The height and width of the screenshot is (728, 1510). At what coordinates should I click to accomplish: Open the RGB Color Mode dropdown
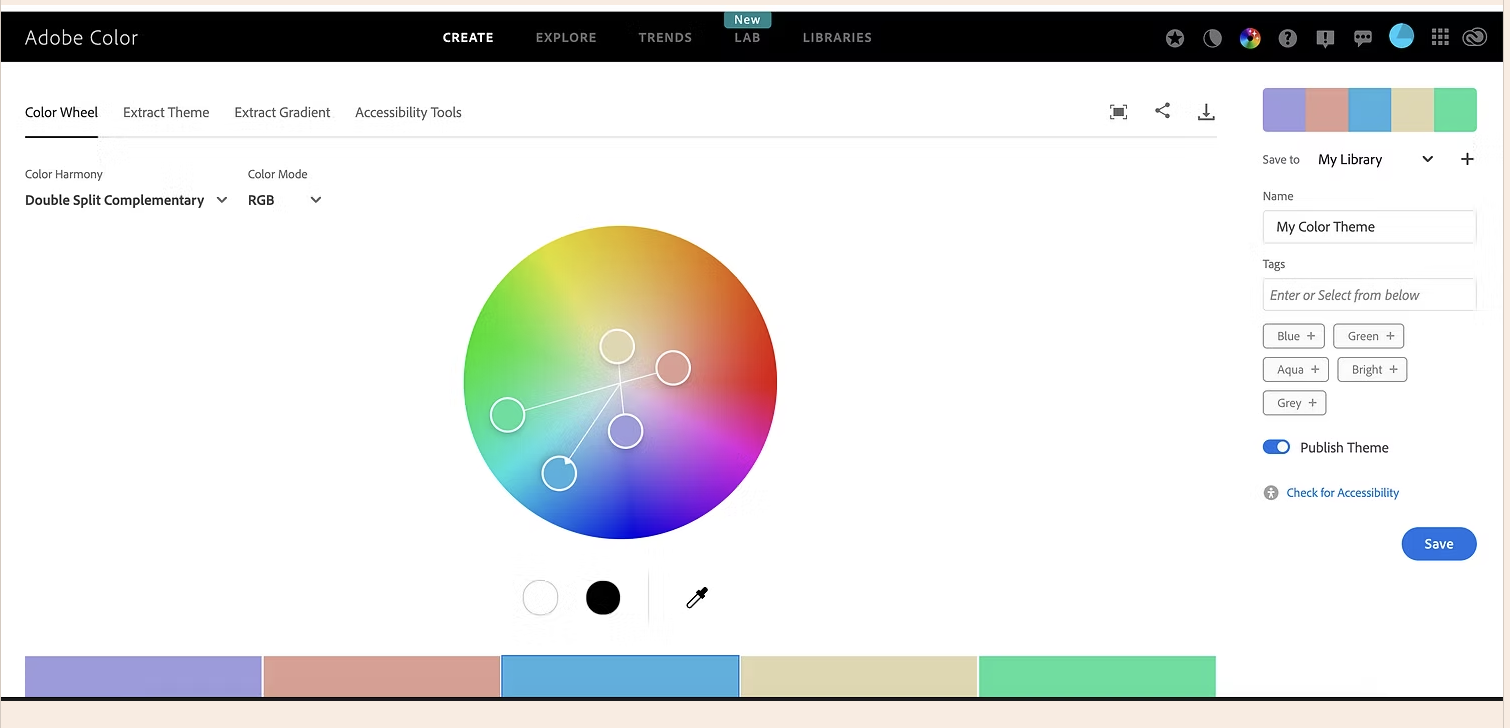point(285,200)
